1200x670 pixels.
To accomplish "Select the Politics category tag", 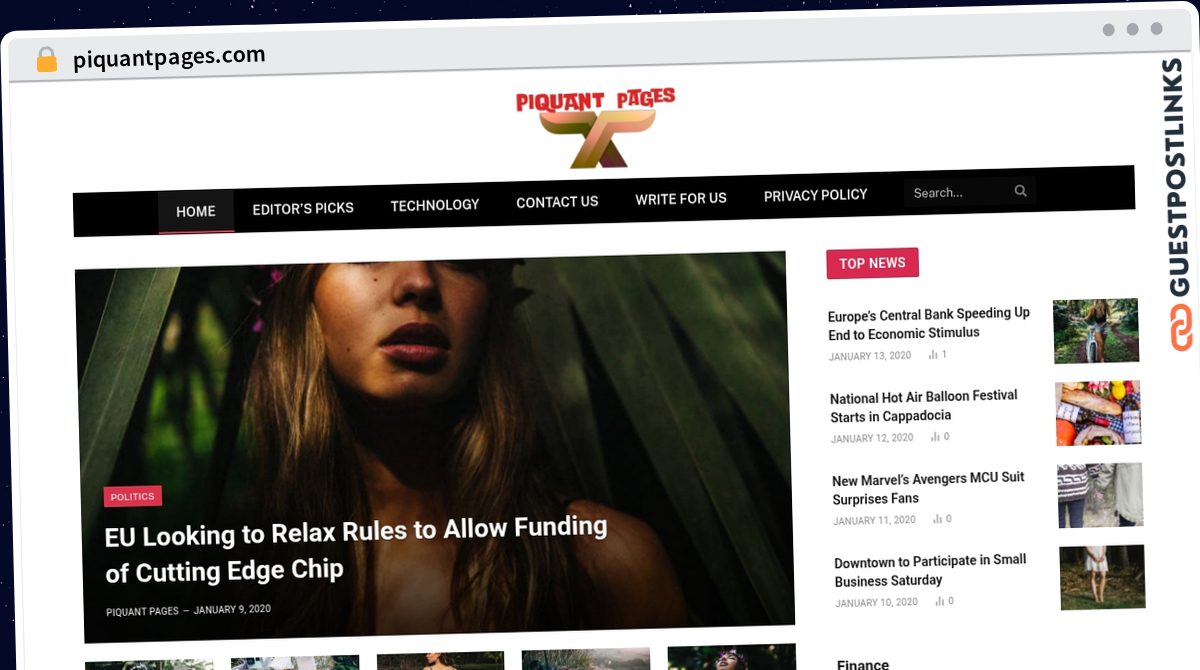I will (132, 497).
